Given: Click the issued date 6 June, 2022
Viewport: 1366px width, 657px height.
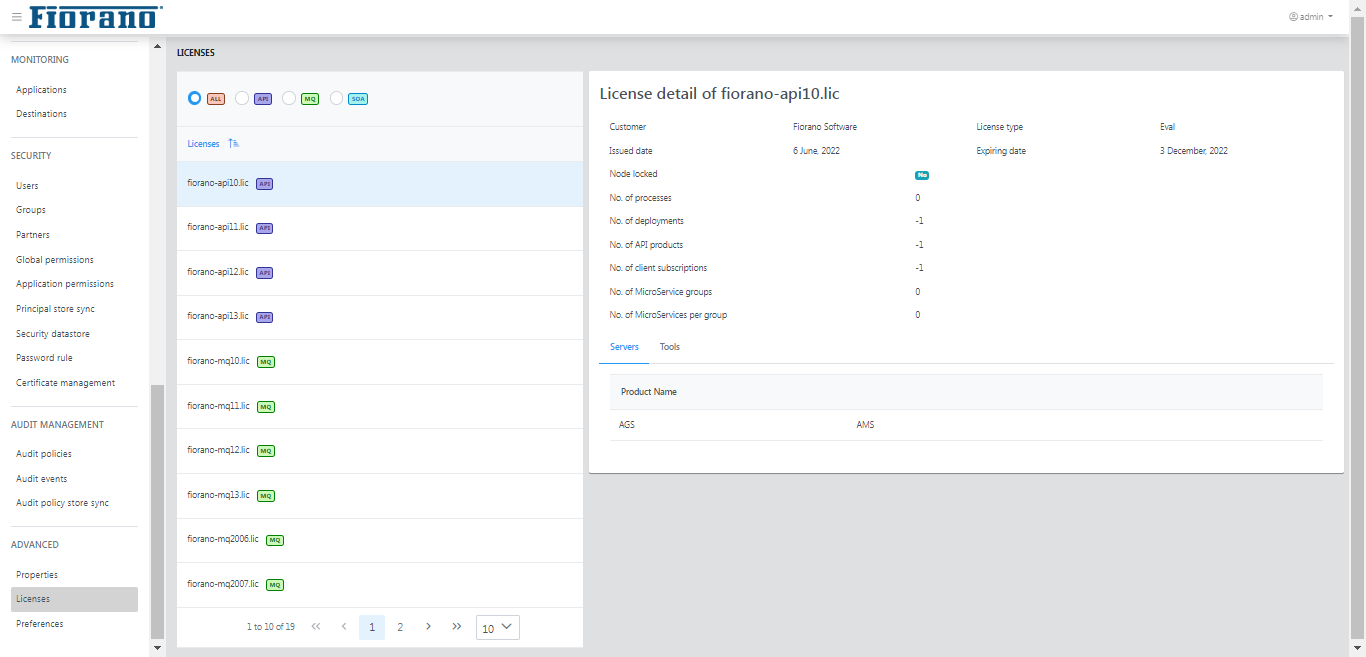Looking at the screenshot, I should 817,151.
